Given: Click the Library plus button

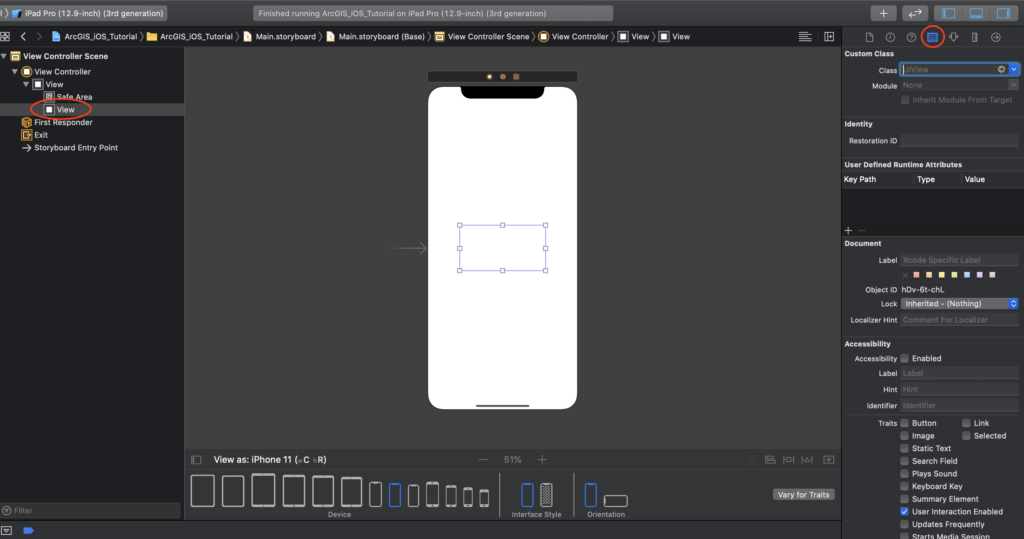Looking at the screenshot, I should pyautogui.click(x=883, y=13).
